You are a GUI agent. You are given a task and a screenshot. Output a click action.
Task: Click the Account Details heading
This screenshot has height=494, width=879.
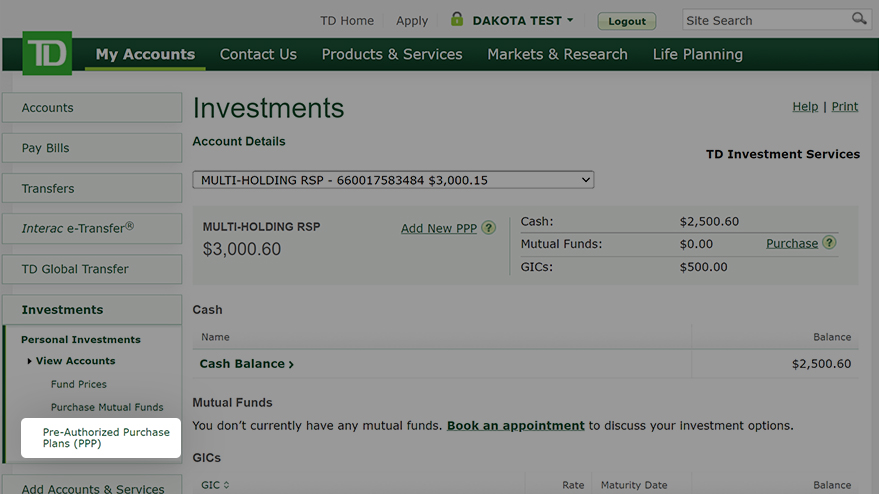pyautogui.click(x=239, y=141)
